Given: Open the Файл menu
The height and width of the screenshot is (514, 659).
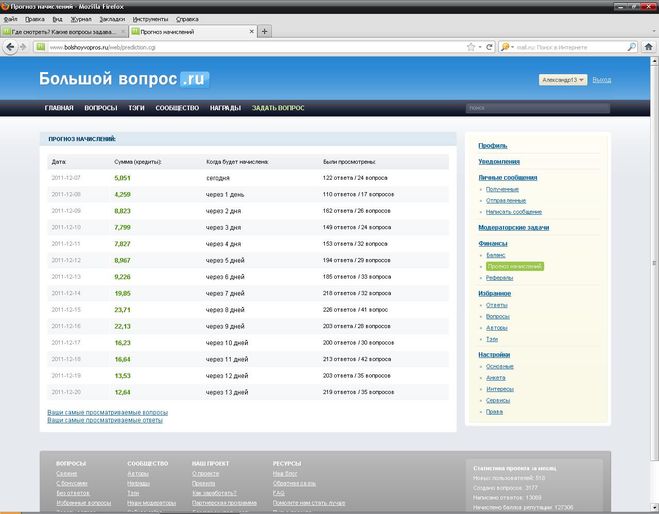Looking at the screenshot, I should [11, 19].
